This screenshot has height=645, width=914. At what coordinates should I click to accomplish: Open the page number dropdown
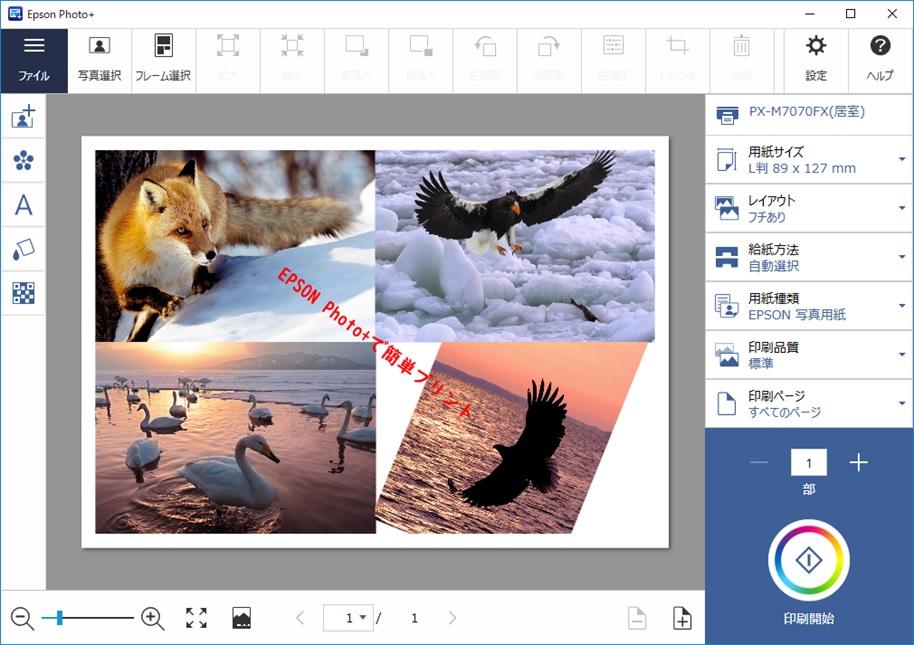click(x=362, y=618)
